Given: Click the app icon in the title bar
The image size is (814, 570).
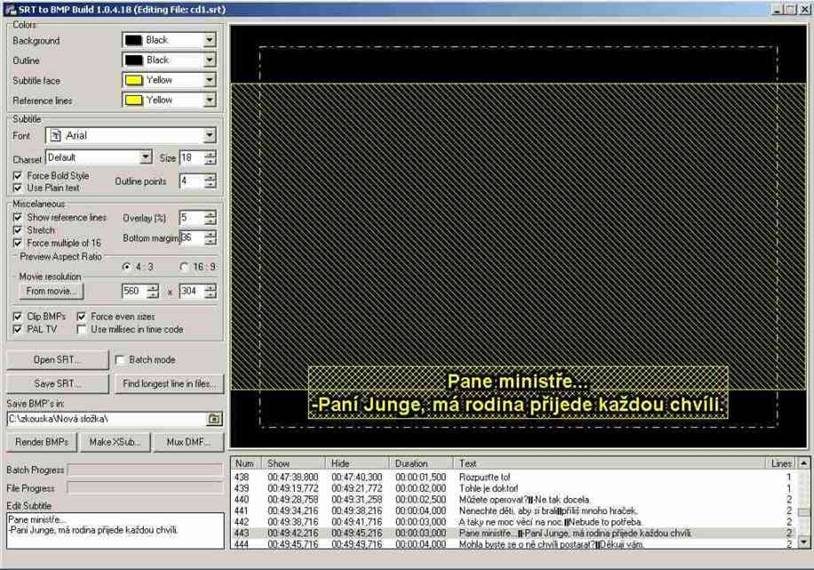Looking at the screenshot, I should click(x=10, y=9).
